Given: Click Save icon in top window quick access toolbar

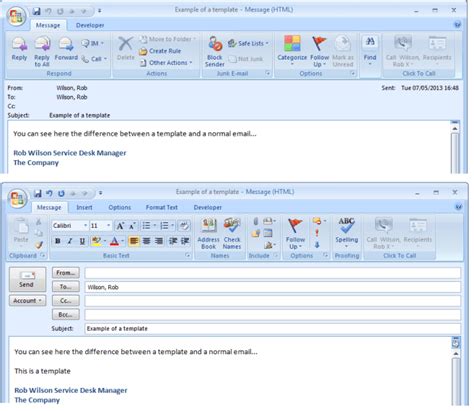Looking at the screenshot, I should [x=36, y=11].
